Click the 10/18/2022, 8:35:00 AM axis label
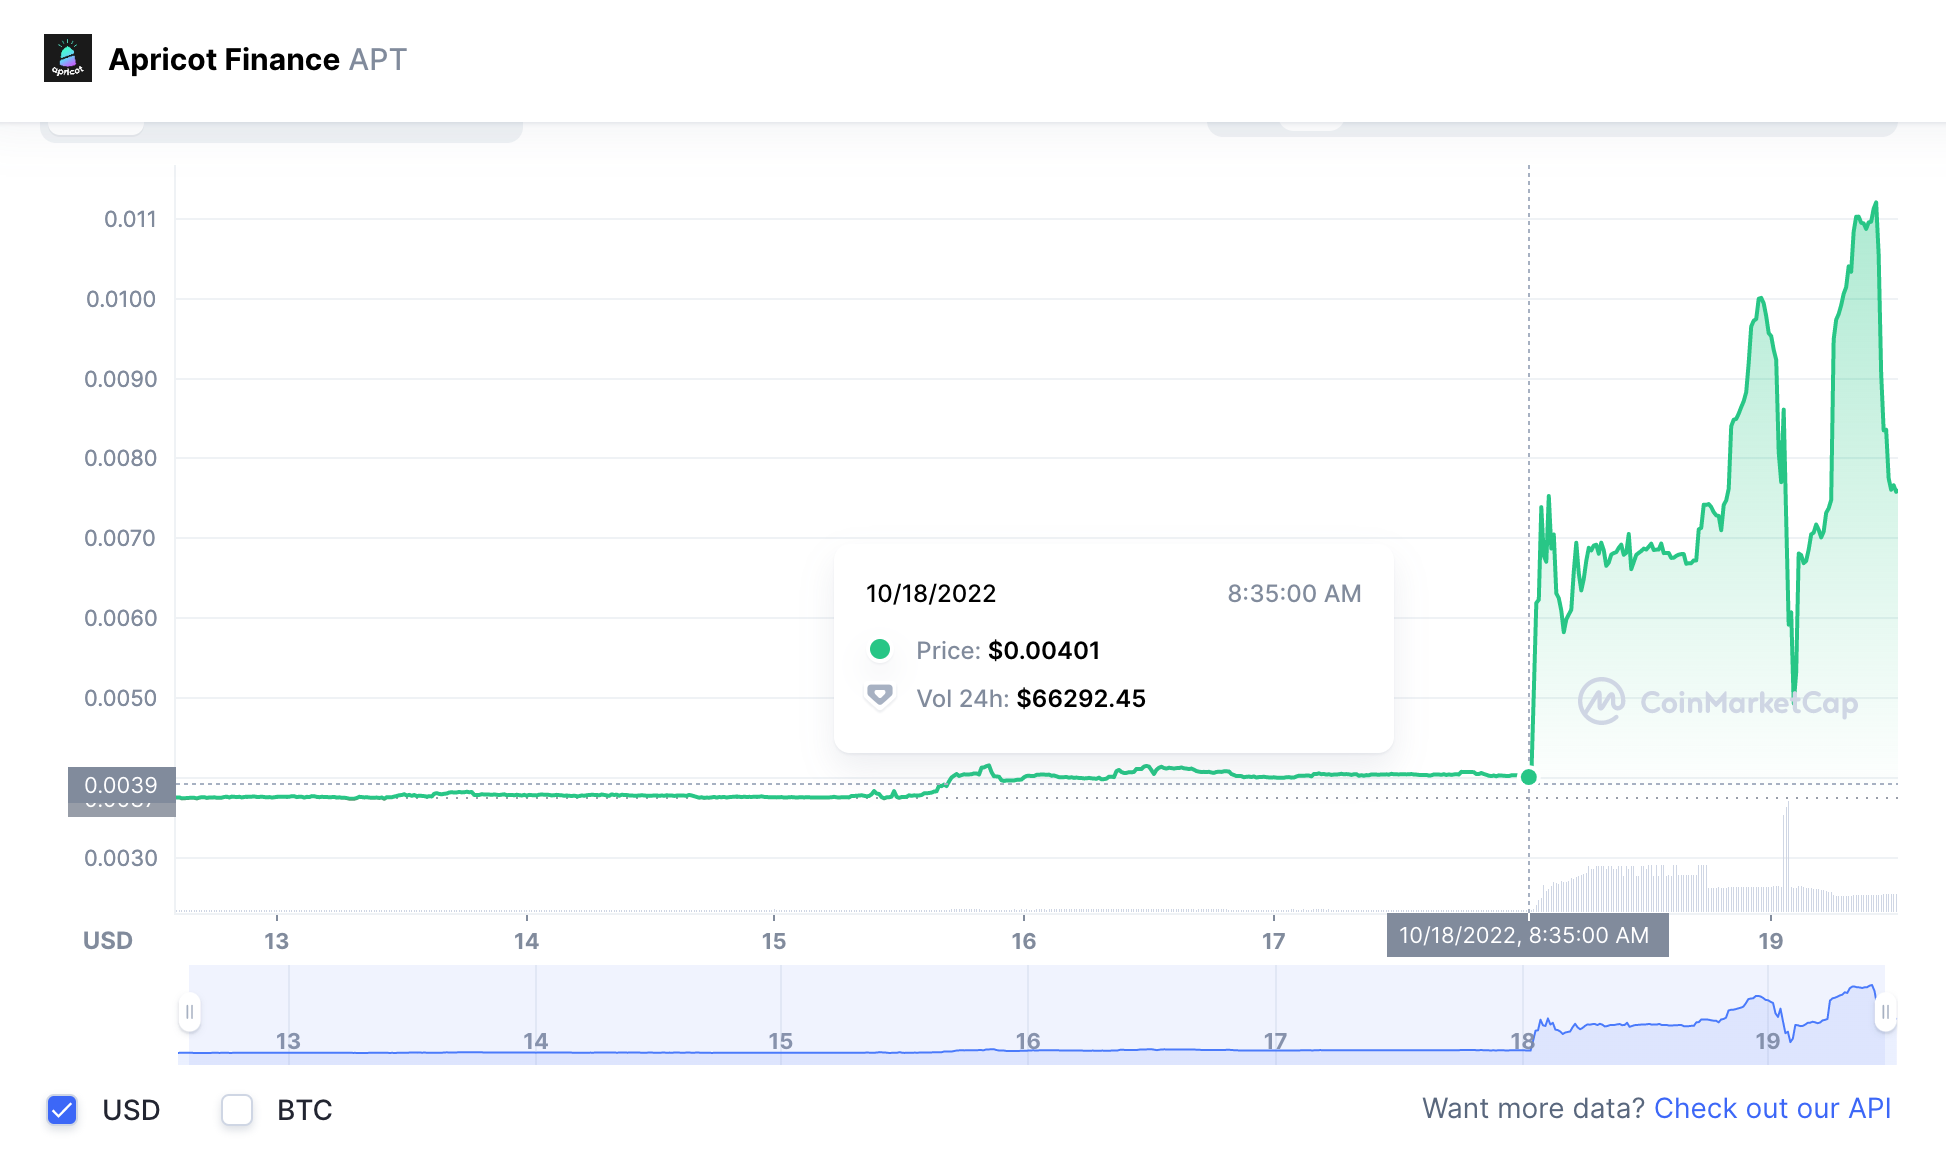This screenshot has height=1150, width=1946. (x=1526, y=936)
